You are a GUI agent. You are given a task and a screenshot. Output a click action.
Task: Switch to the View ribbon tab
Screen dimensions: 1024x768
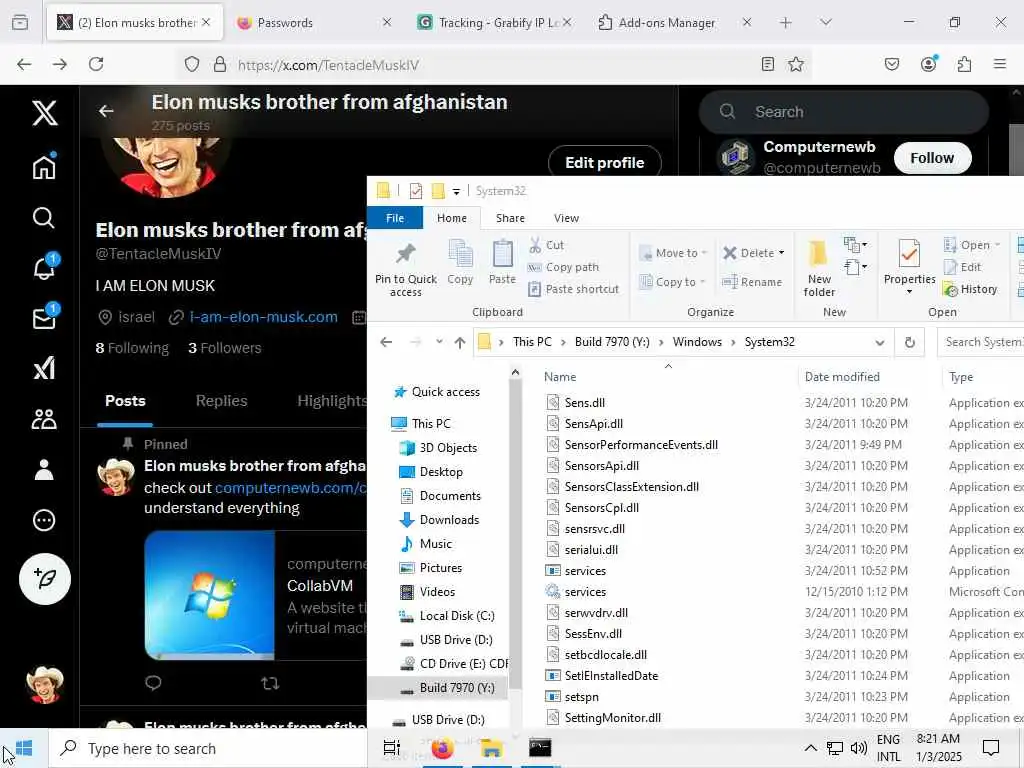[x=566, y=218]
